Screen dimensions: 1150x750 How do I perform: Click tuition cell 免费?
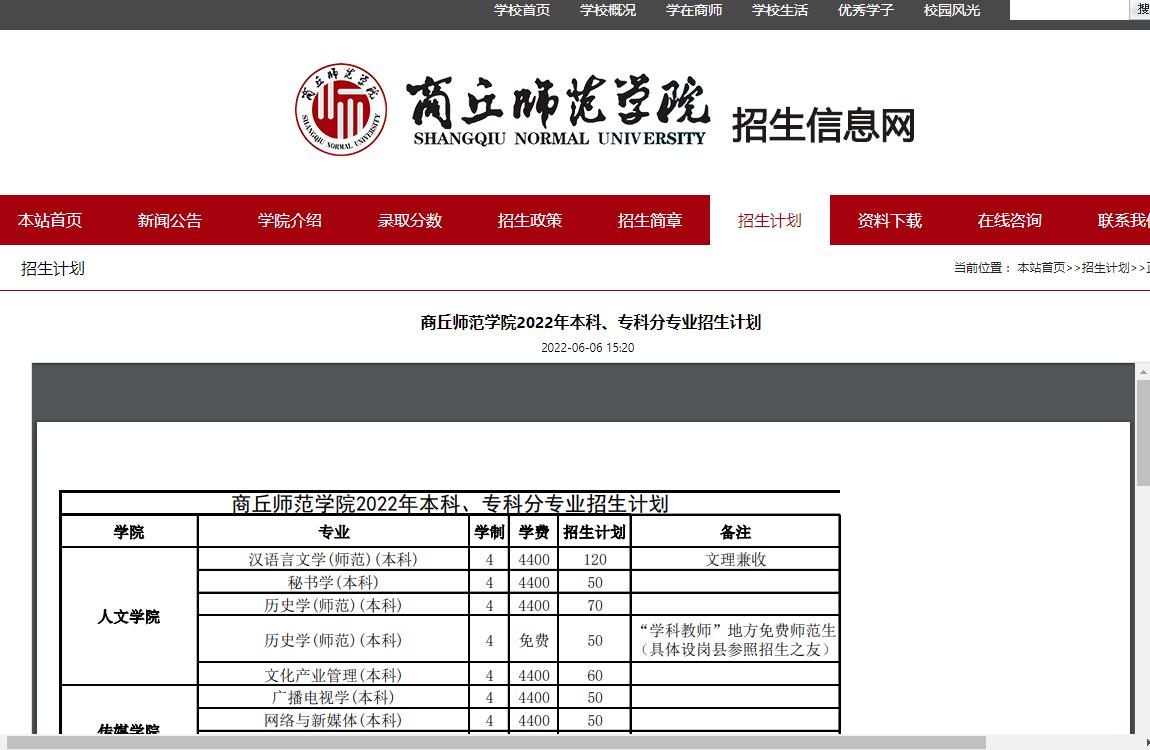point(534,640)
